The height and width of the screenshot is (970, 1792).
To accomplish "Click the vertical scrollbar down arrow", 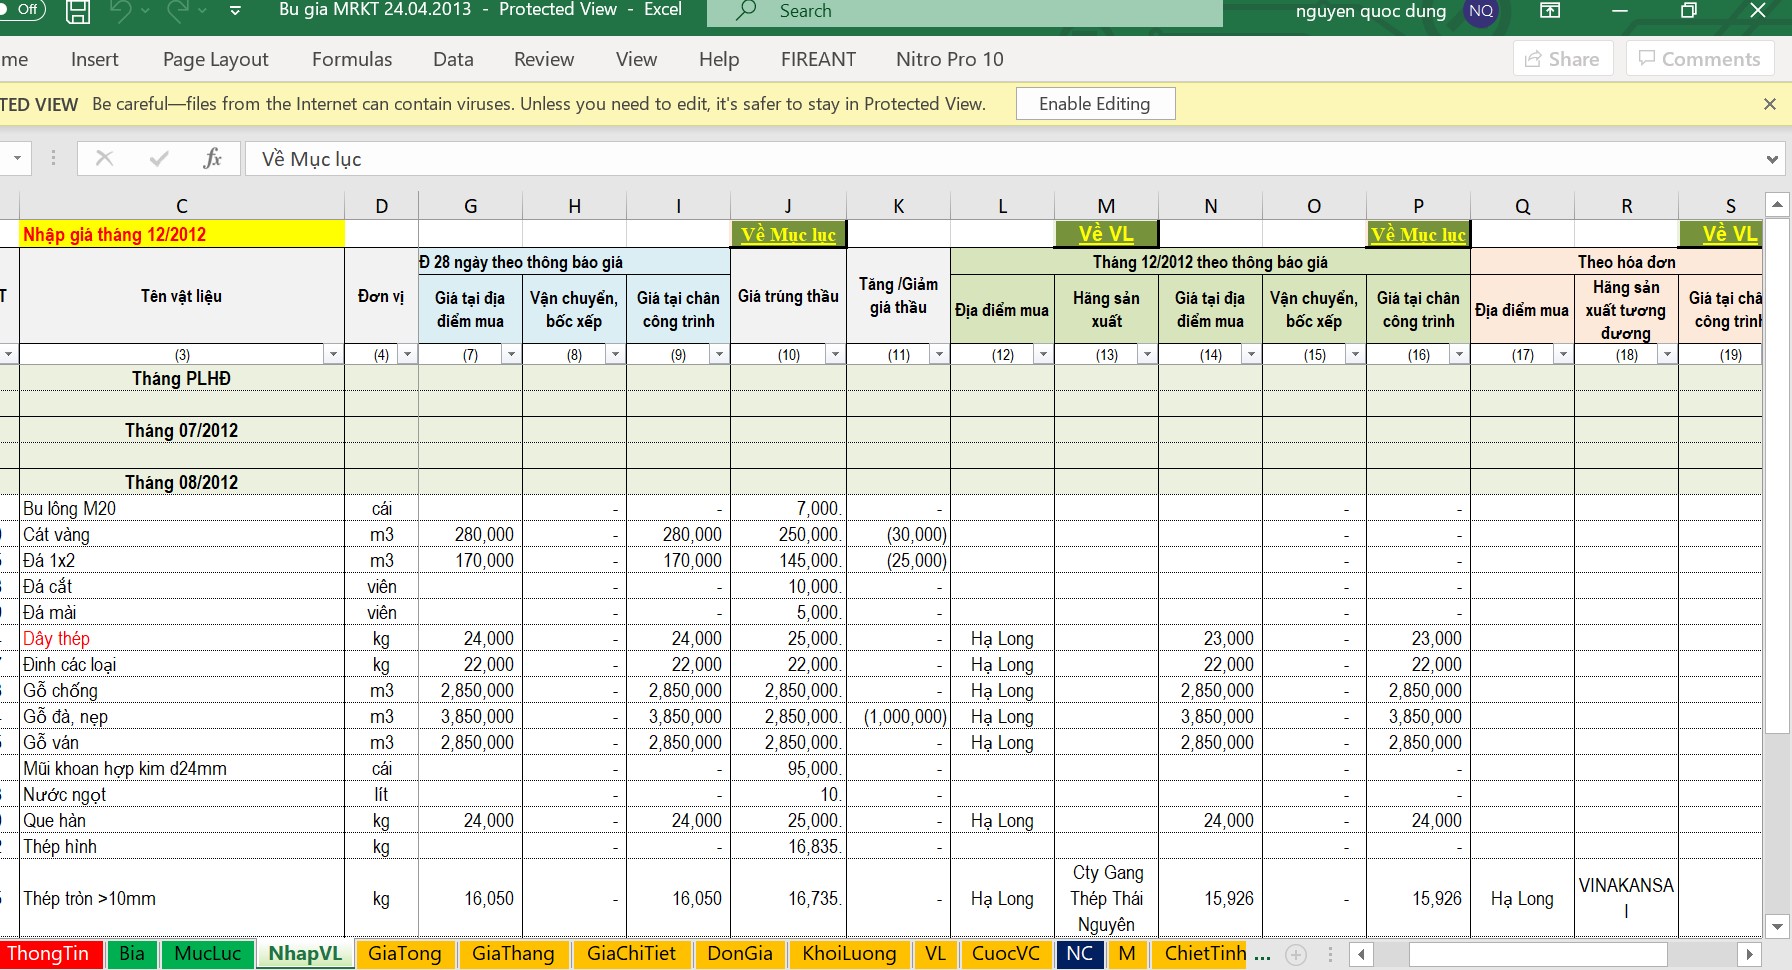I will [1777, 927].
